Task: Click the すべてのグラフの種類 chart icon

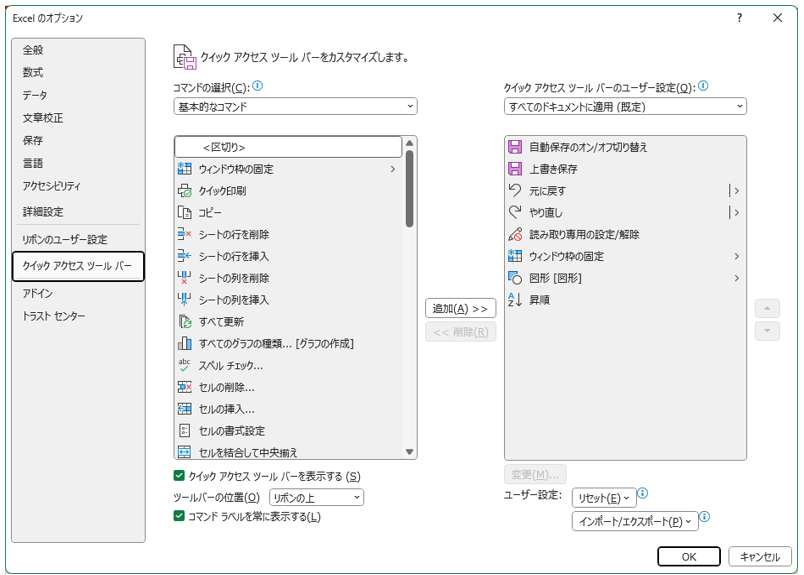Action: pyautogui.click(x=185, y=343)
